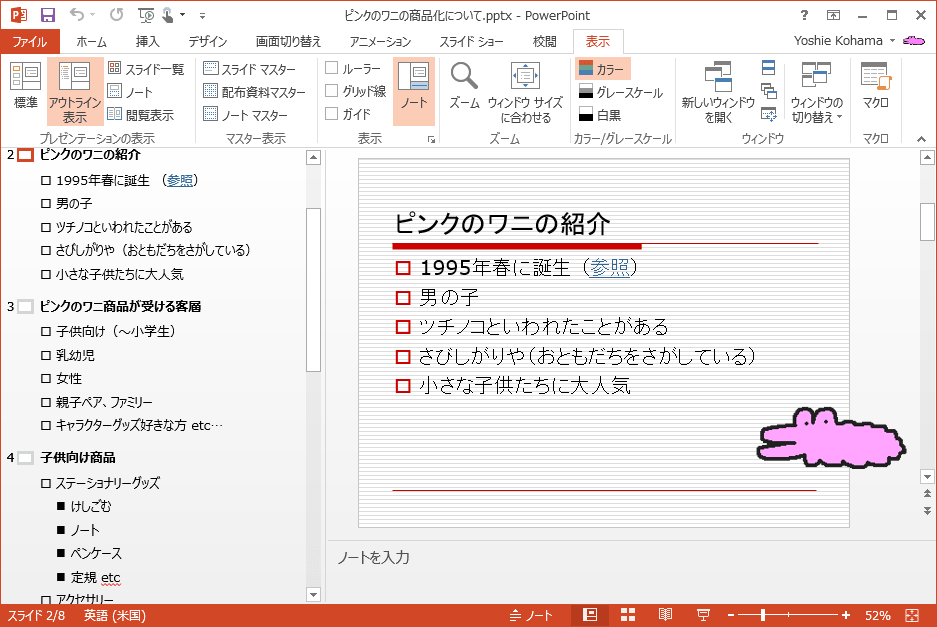
Task: Switch to the ホーム tab
Action: pyautogui.click(x=91, y=41)
